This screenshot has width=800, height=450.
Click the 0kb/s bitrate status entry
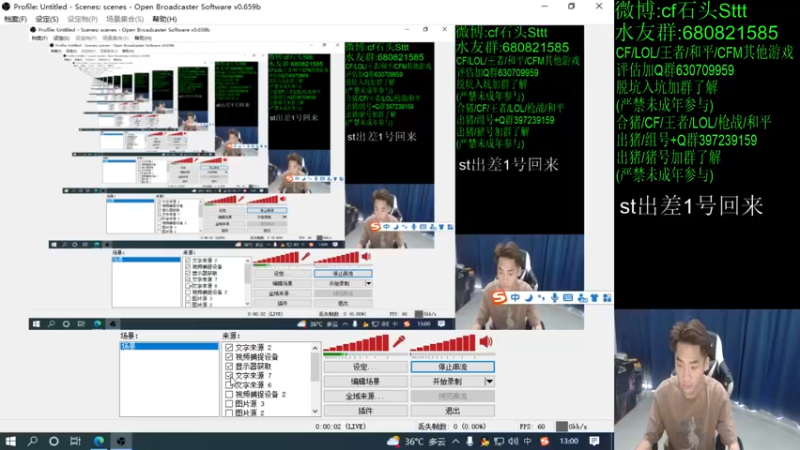click(x=578, y=427)
